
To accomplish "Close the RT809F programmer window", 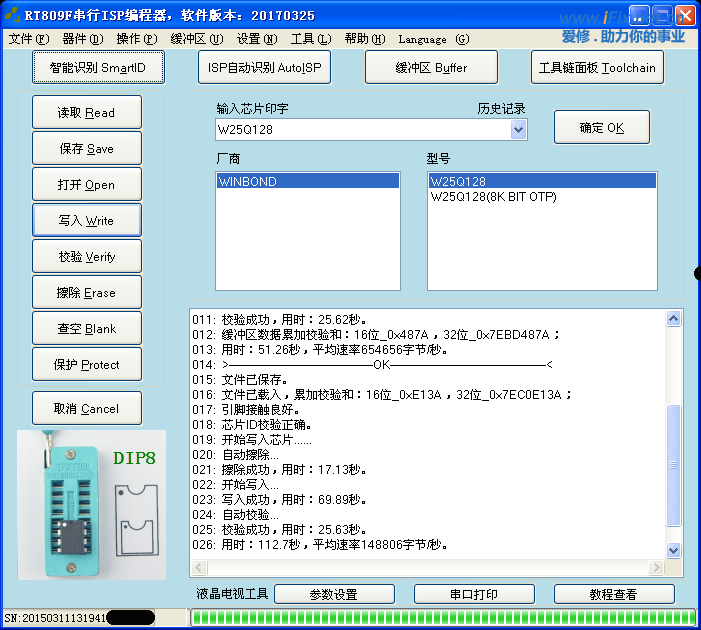I will pos(685,16).
